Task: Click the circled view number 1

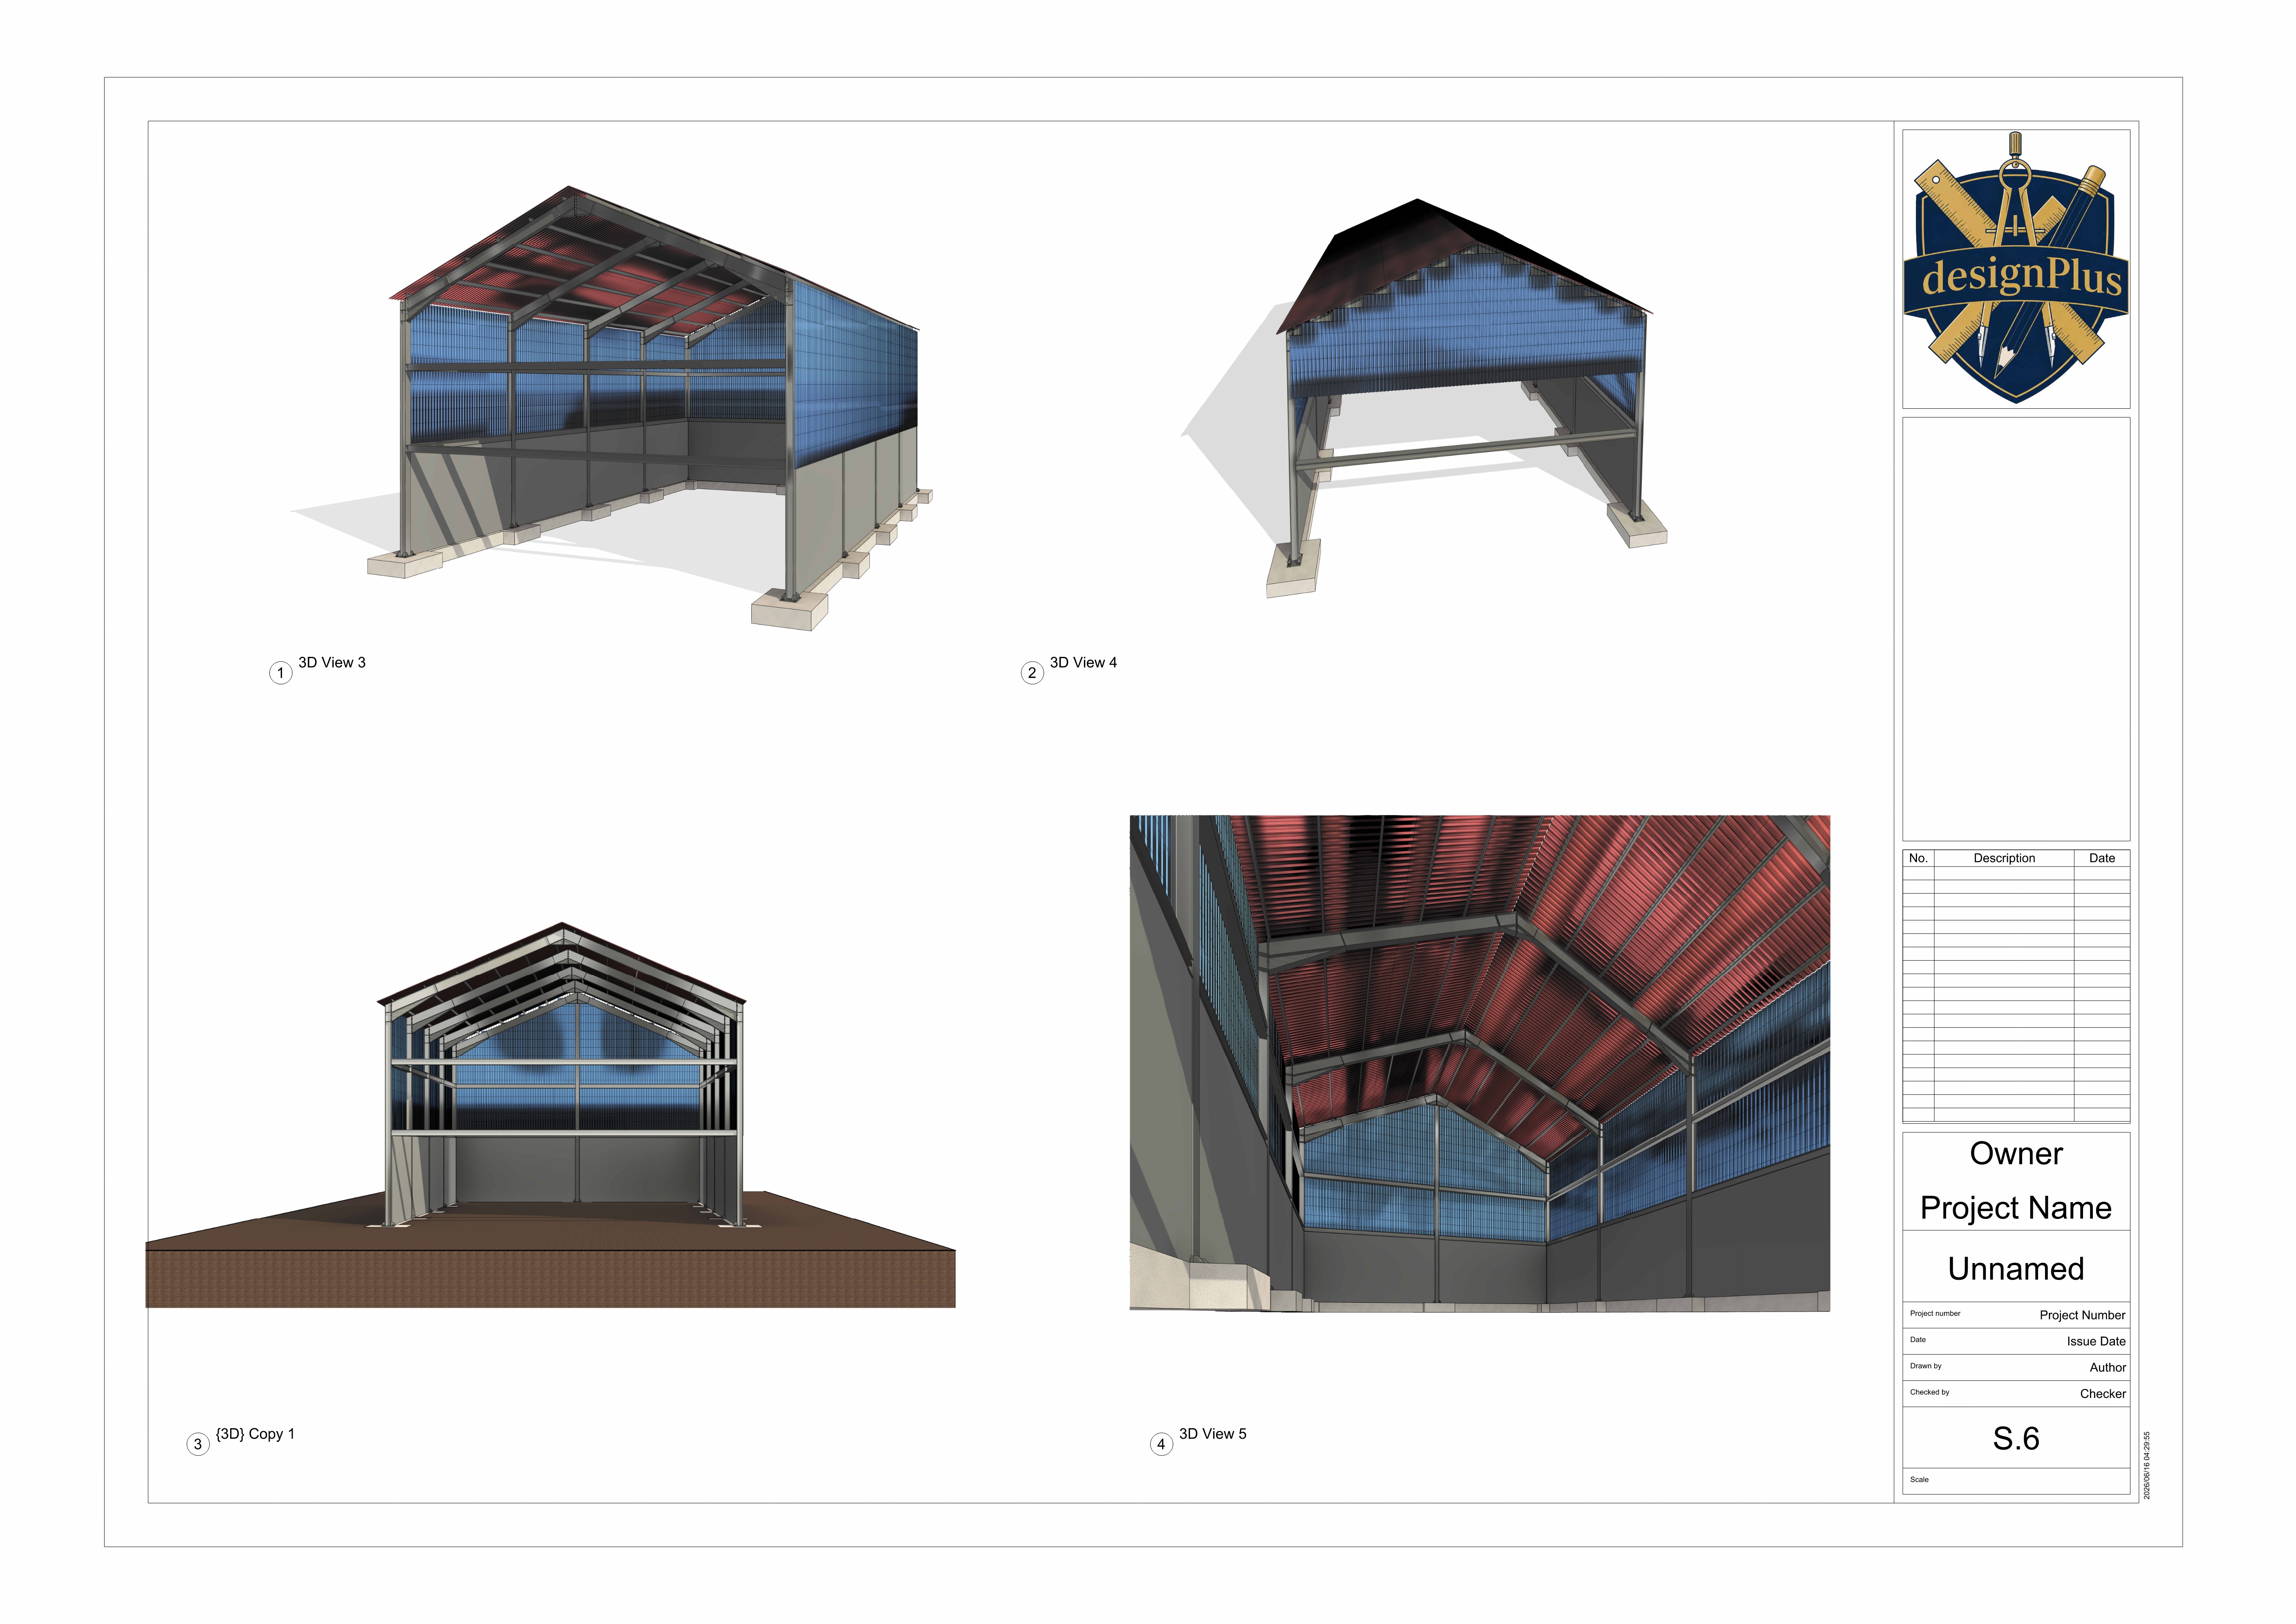Action: pyautogui.click(x=281, y=673)
